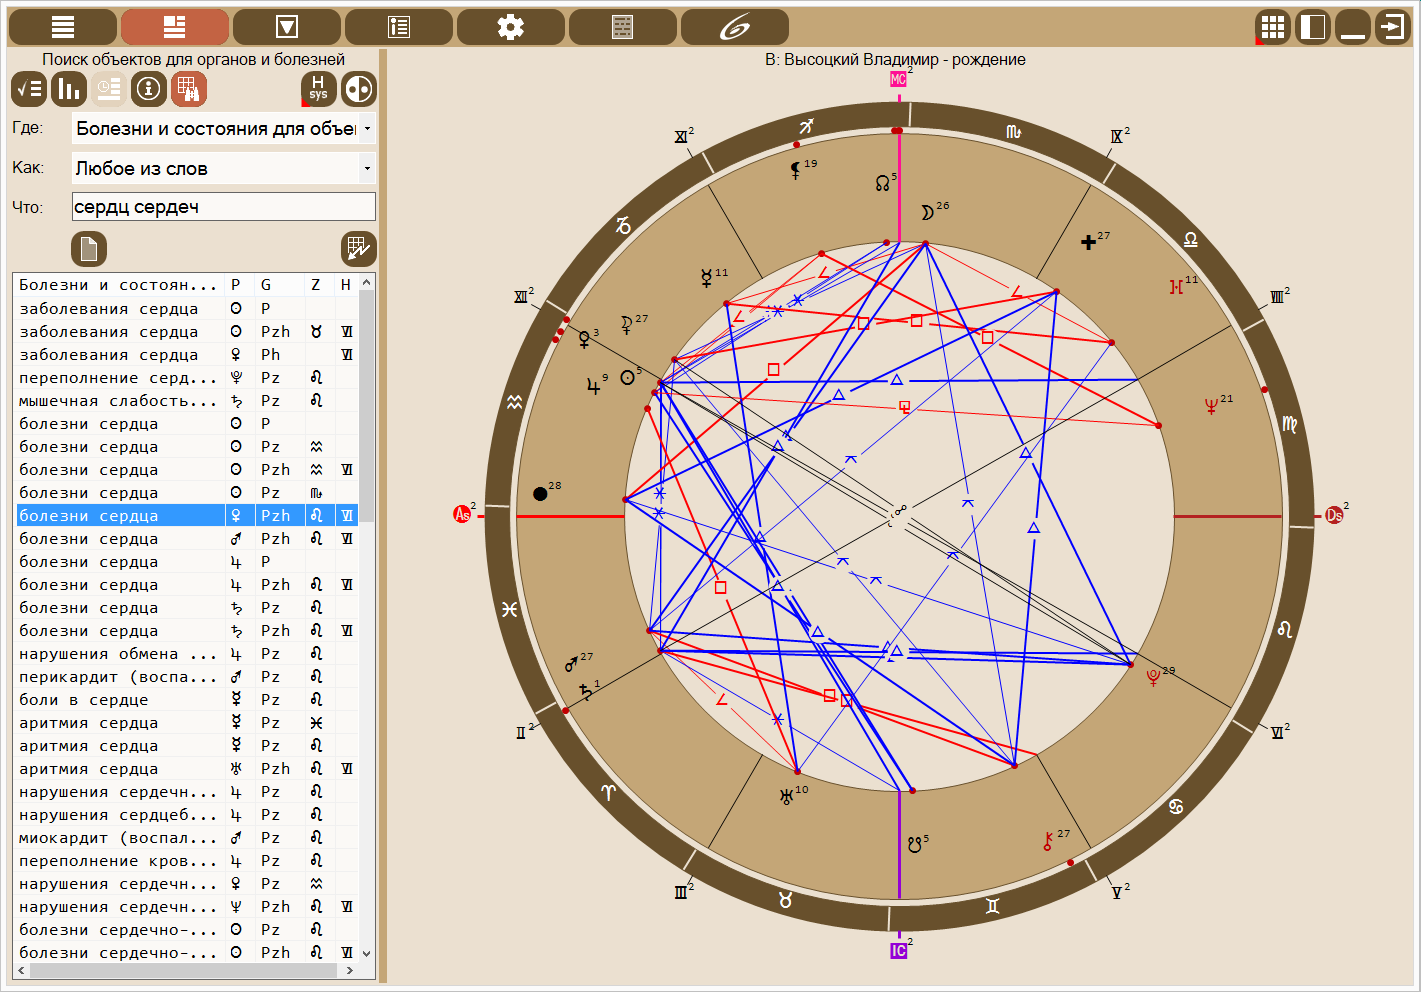Click the Moon glyph with degree 26
The width and height of the screenshot is (1421, 992).
tap(927, 212)
